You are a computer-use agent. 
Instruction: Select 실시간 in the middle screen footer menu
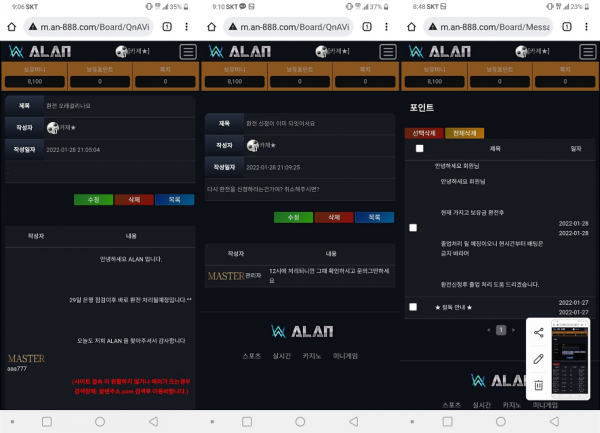point(282,356)
